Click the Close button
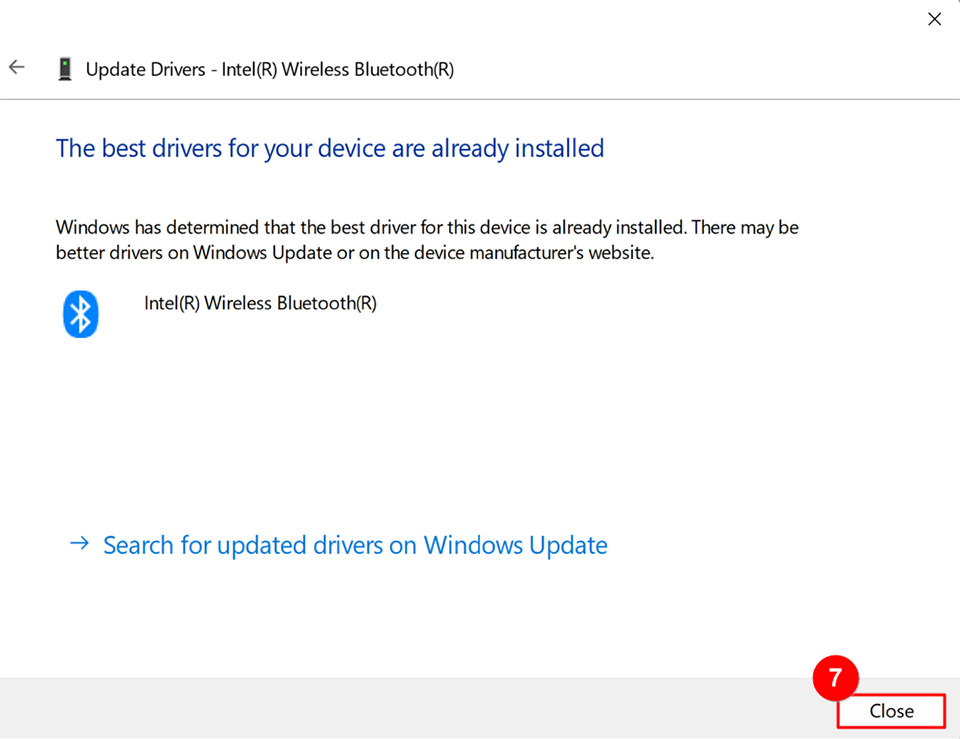 click(891, 711)
